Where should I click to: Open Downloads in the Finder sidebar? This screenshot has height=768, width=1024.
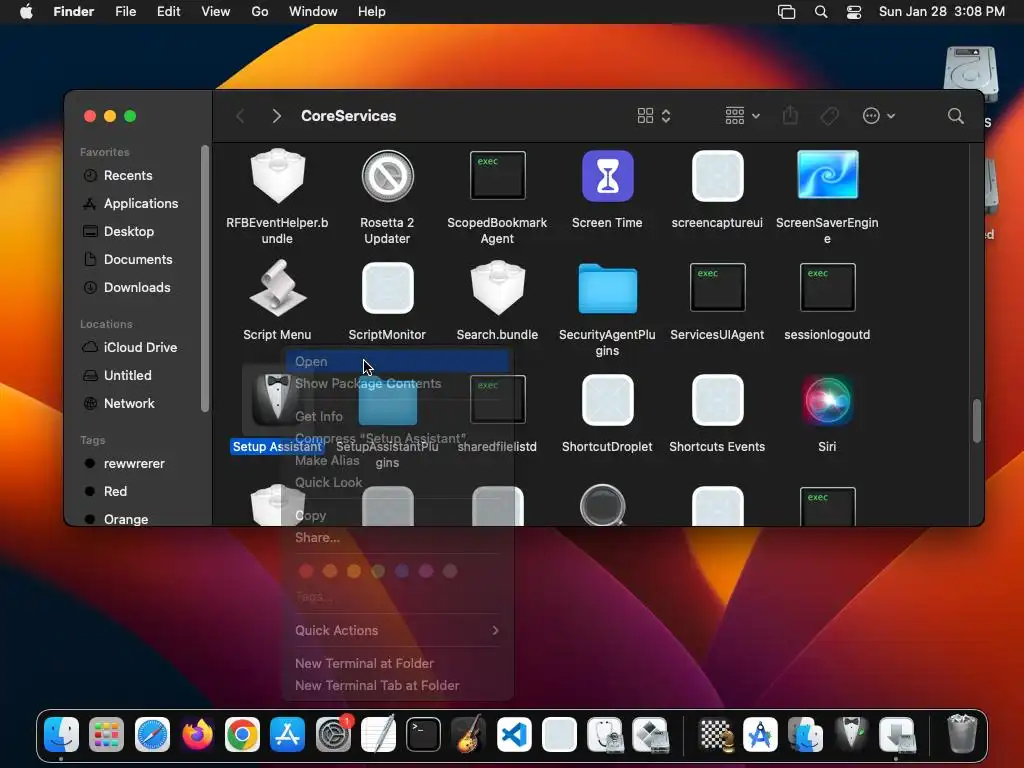(x=139, y=287)
